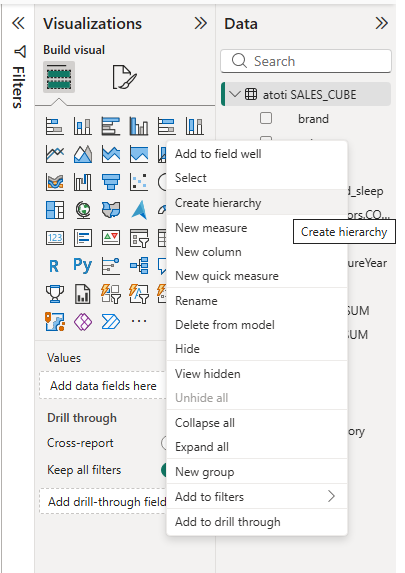Select the R script visual
Viewport: 405px width, 573px height.
54,266
